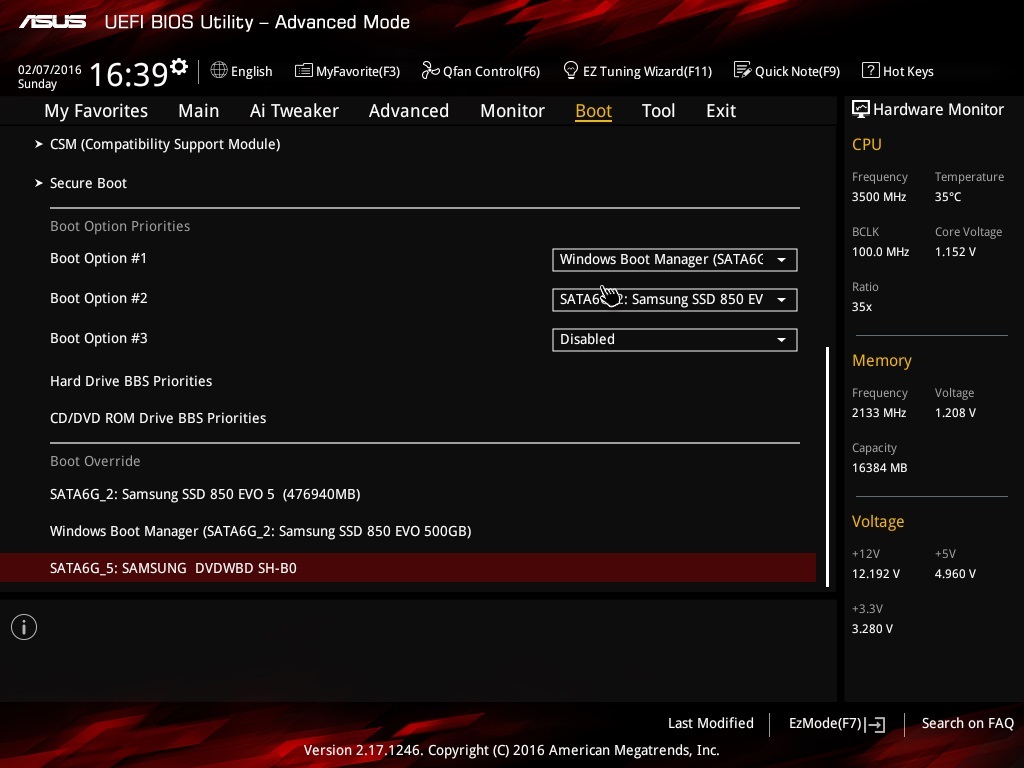This screenshot has width=1024, height=768.
Task: Expand the Secure Boot submenu arrow
Action: [39, 183]
